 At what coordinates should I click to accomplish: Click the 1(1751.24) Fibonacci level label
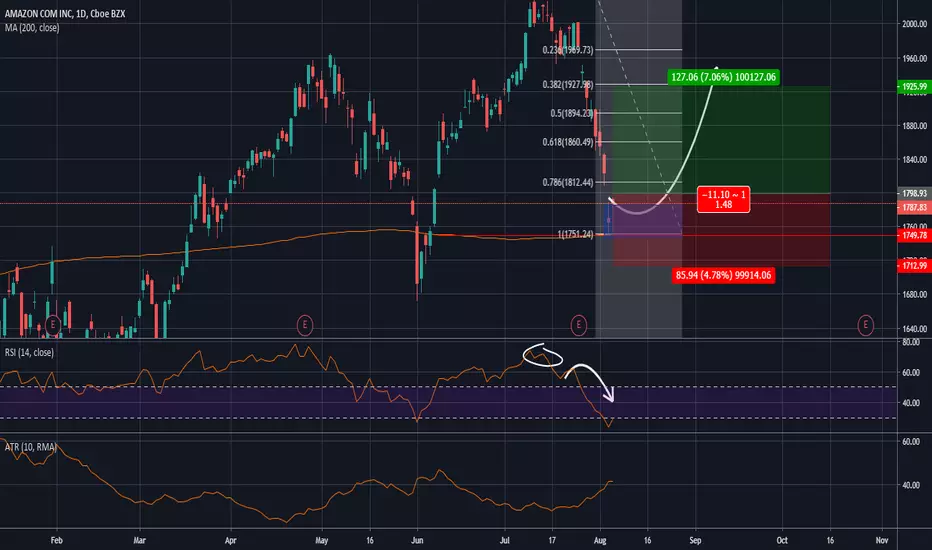click(x=575, y=234)
